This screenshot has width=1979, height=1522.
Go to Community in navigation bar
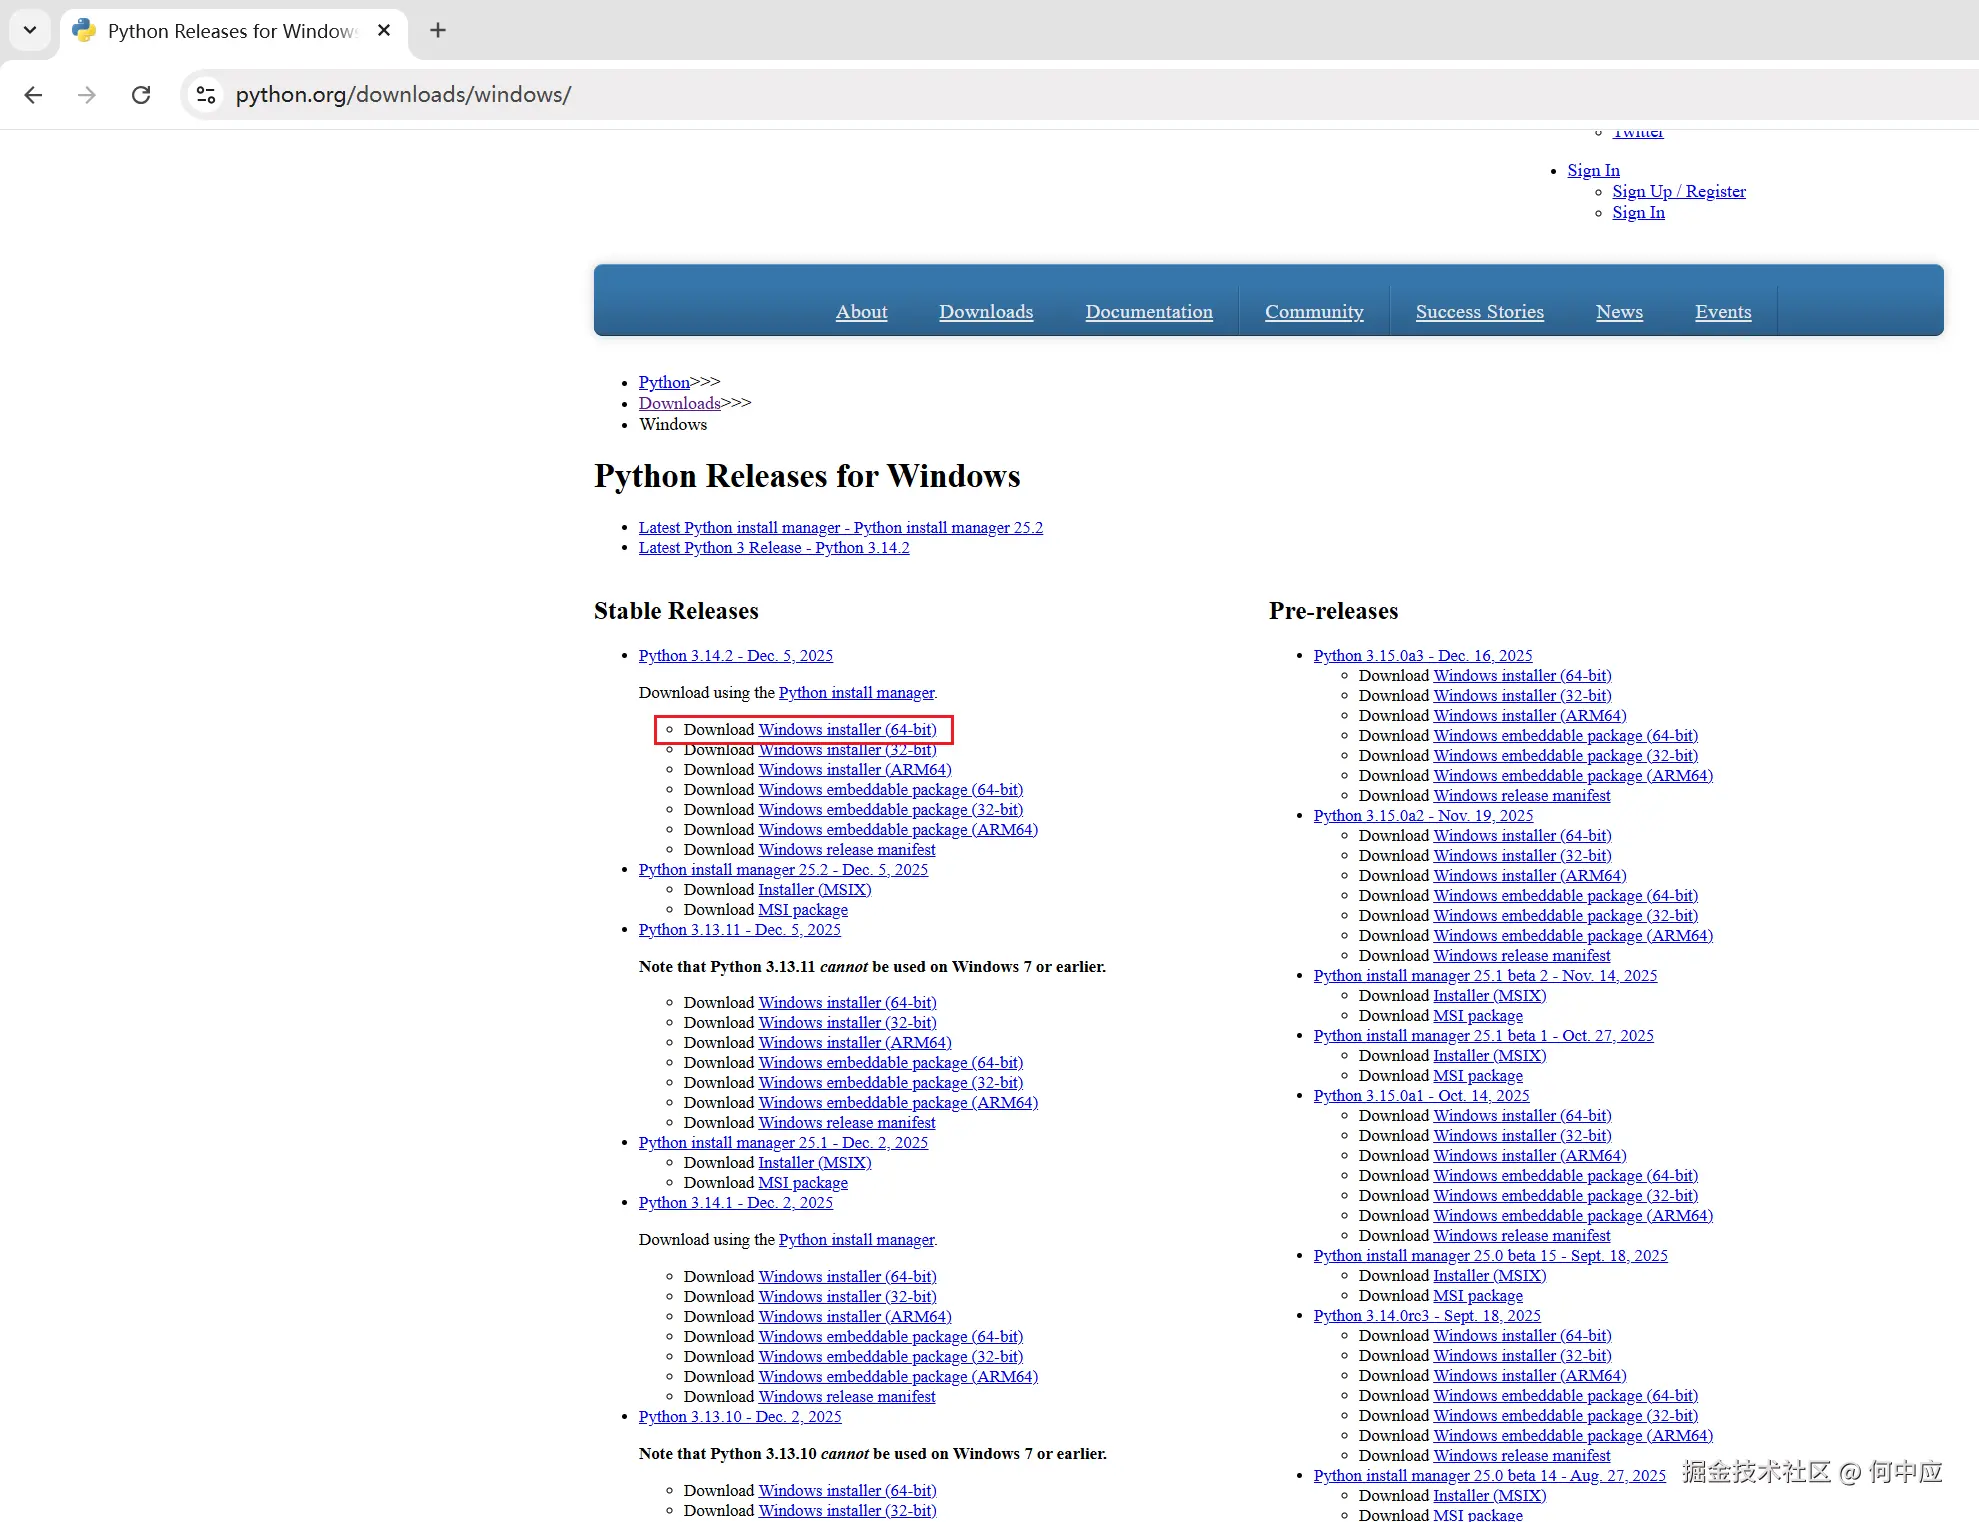(1313, 312)
